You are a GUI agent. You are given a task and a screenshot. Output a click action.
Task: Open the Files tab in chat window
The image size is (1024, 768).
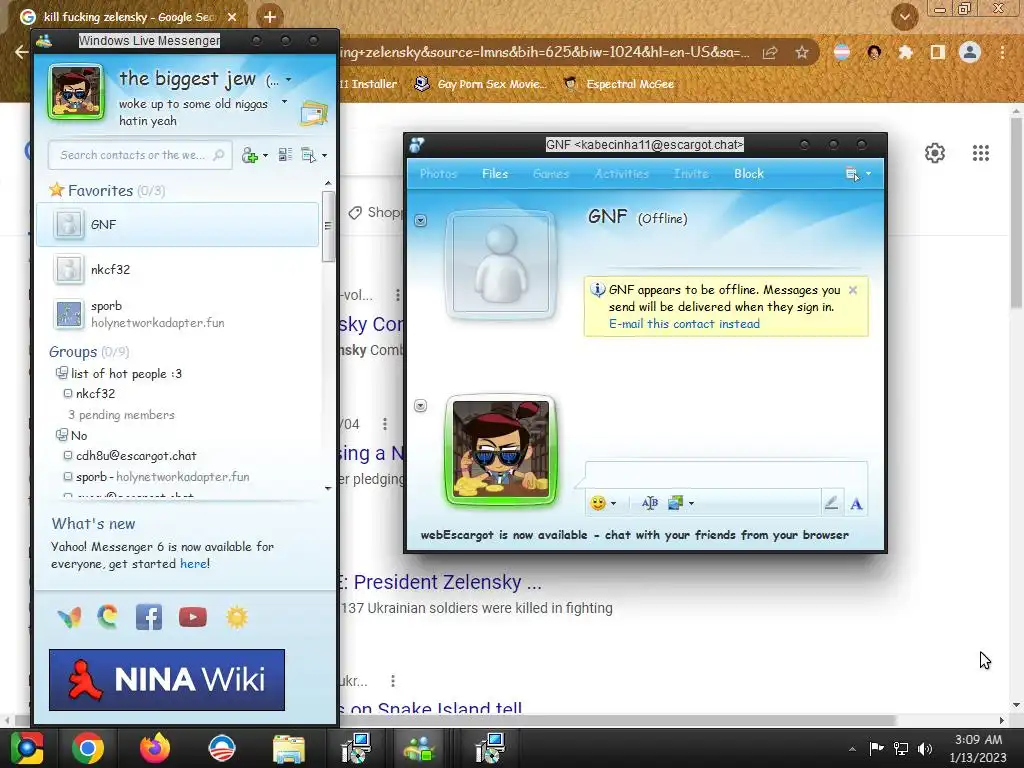[x=494, y=174]
